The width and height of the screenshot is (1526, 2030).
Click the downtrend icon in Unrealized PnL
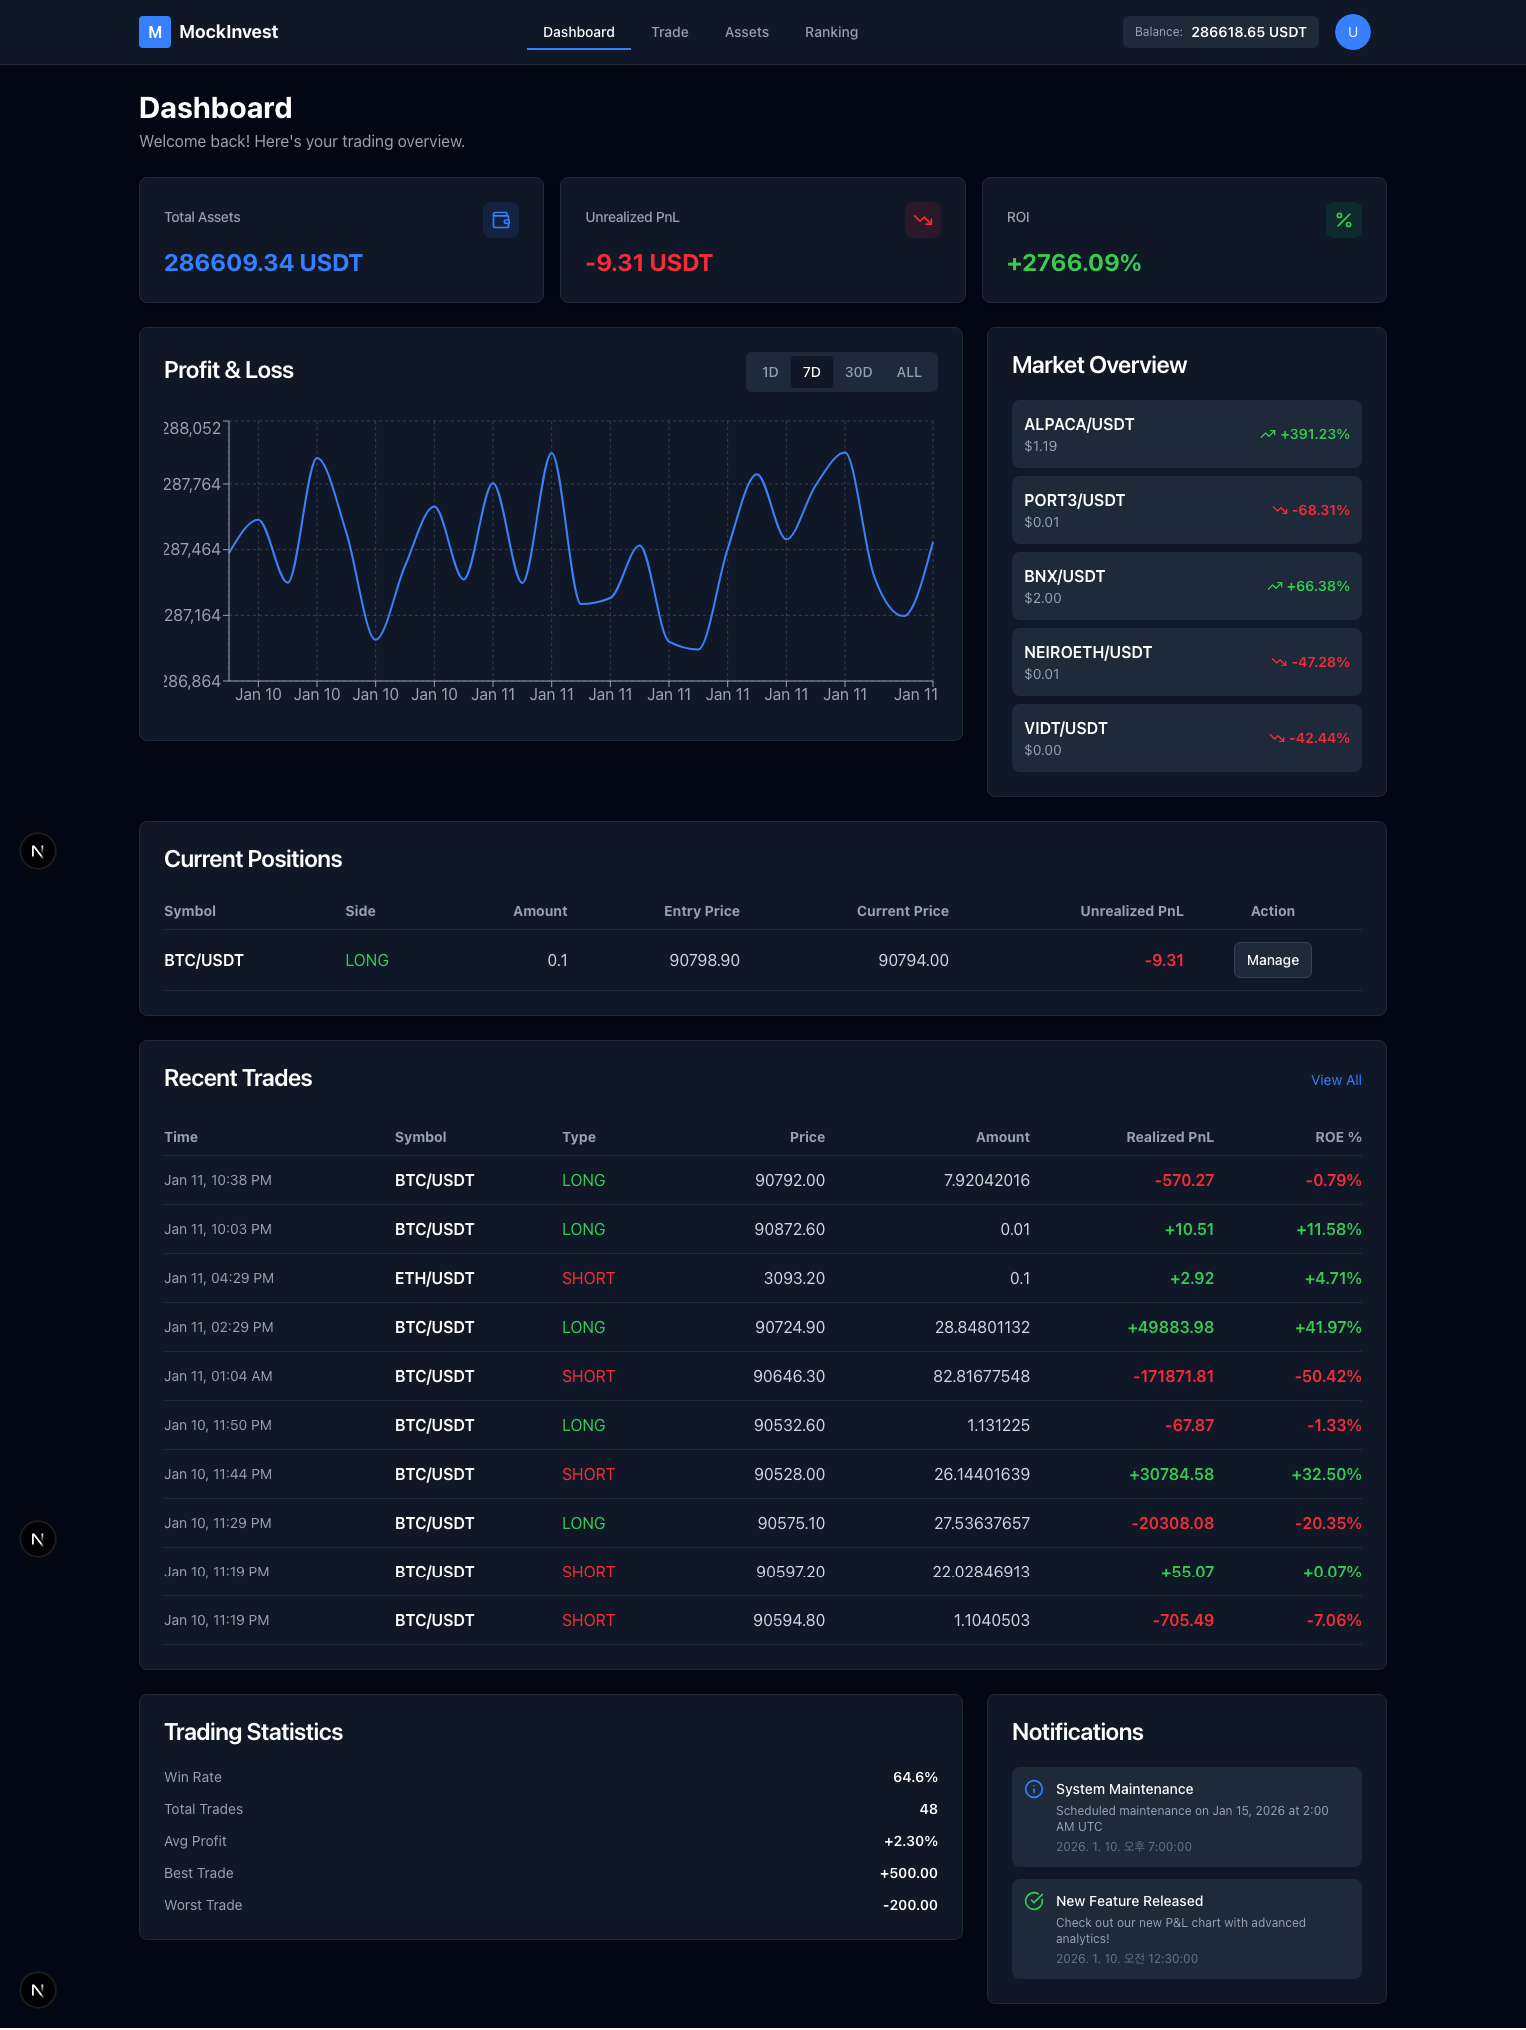(922, 220)
